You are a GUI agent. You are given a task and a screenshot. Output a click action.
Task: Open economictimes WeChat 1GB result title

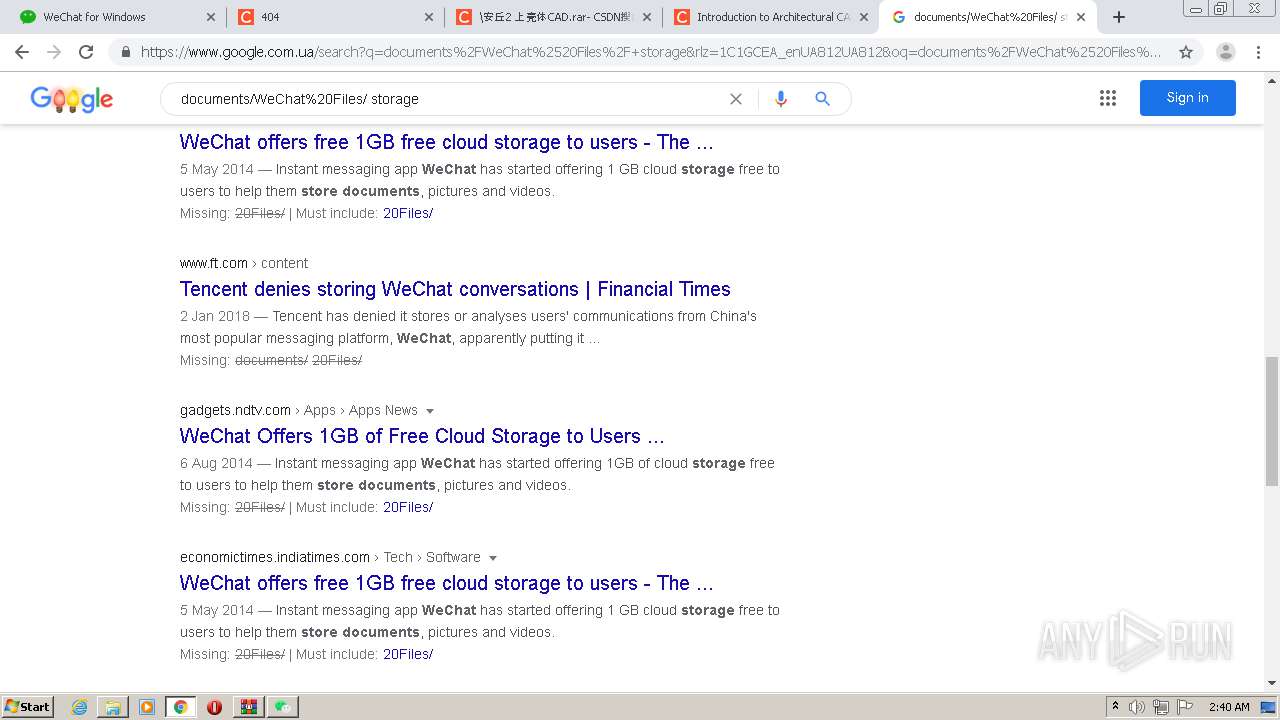447,583
